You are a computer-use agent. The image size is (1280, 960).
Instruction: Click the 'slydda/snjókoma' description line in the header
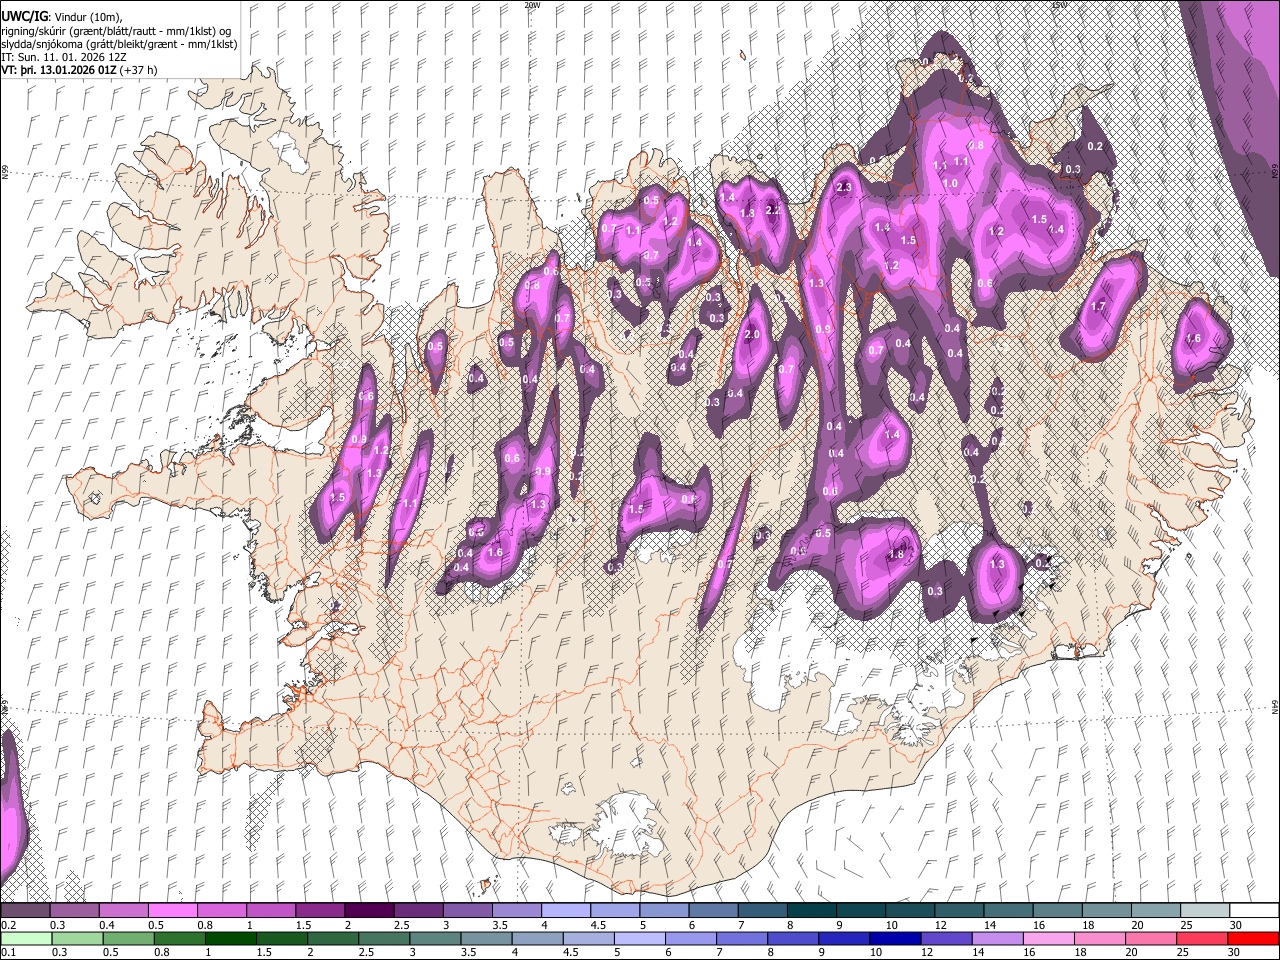pyautogui.click(x=118, y=45)
